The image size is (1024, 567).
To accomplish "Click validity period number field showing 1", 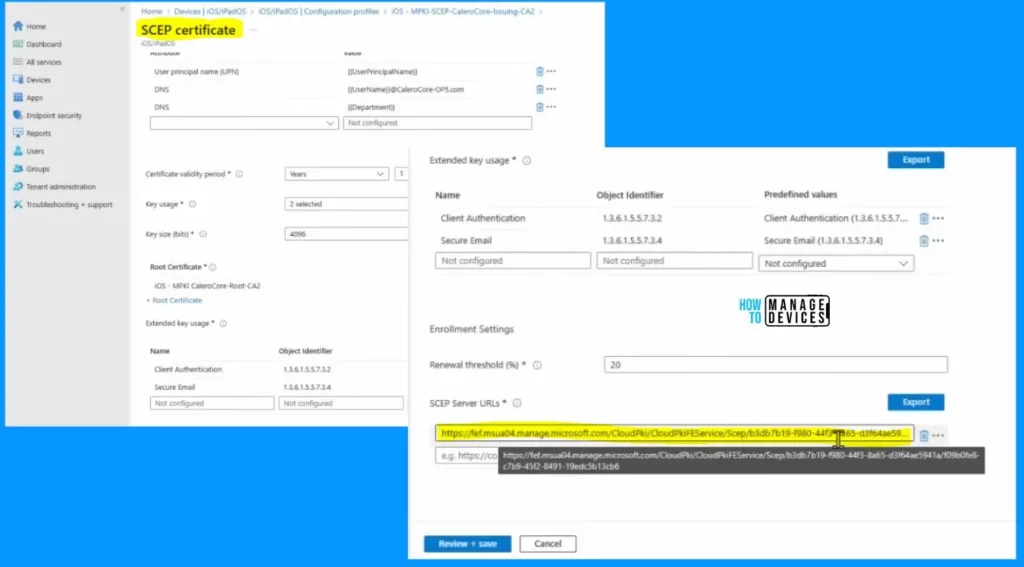I will (x=401, y=174).
